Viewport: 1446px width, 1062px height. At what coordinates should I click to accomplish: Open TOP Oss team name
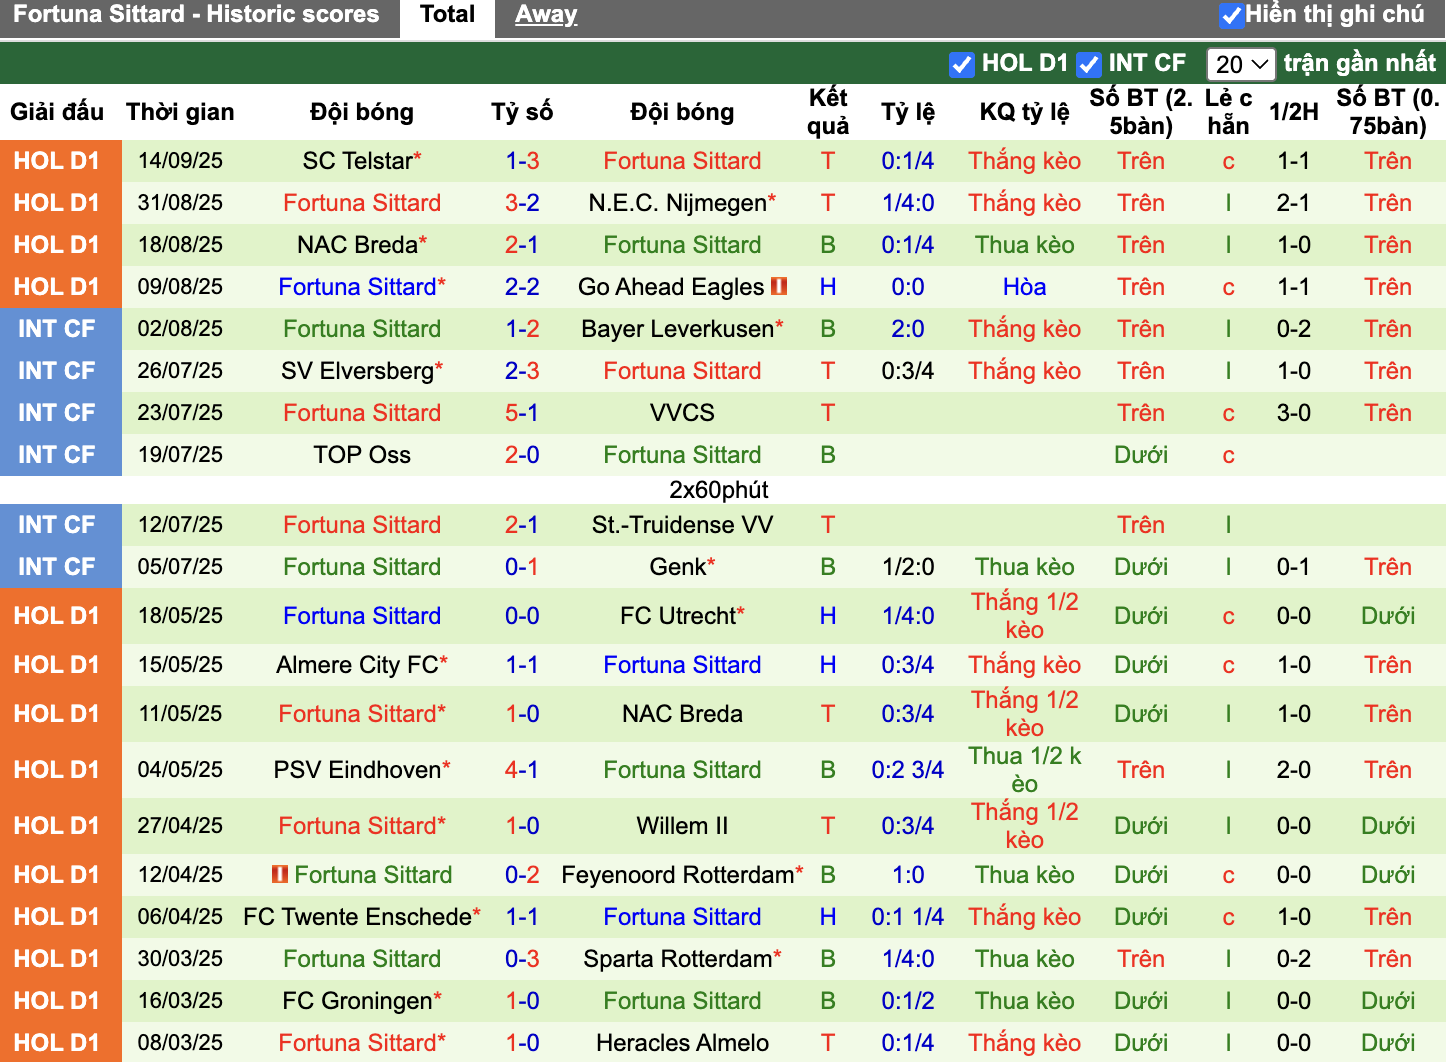[362, 455]
